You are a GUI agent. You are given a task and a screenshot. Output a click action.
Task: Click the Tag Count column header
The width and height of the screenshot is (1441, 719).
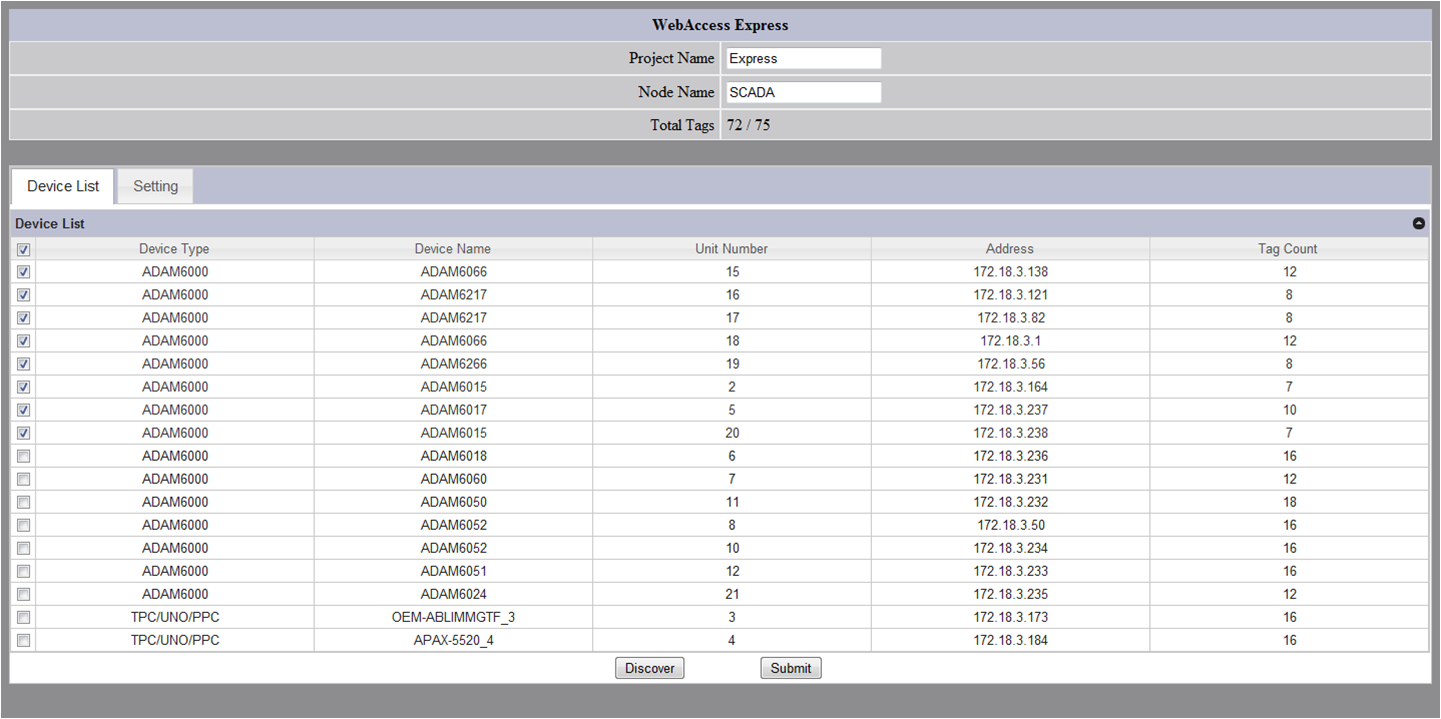[1288, 249]
